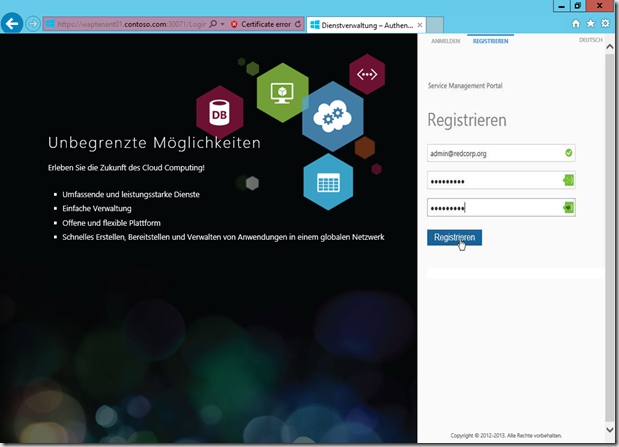
Task: Click the scrollbar up arrow
Action: pos(609,47)
